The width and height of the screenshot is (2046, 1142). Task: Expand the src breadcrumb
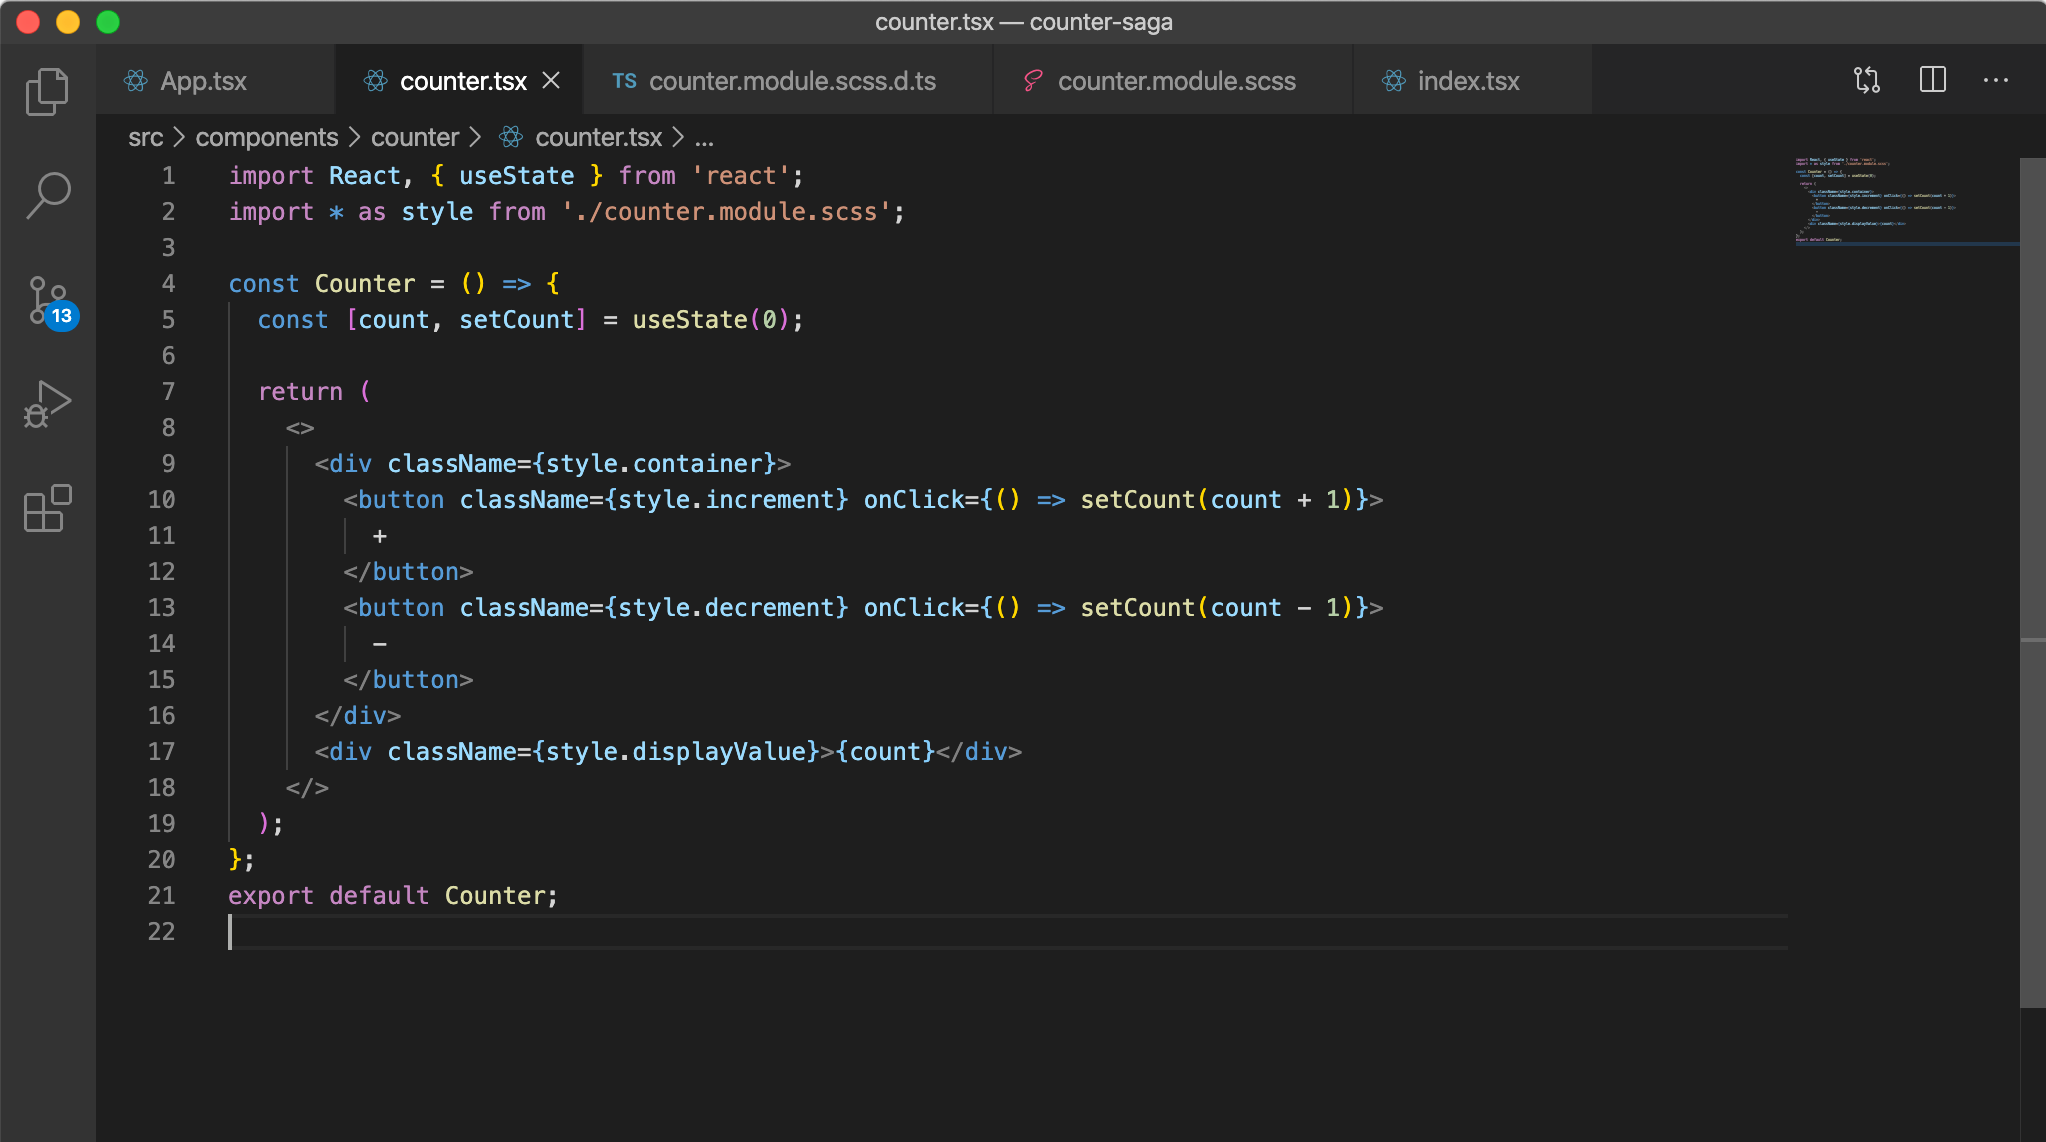pos(146,137)
